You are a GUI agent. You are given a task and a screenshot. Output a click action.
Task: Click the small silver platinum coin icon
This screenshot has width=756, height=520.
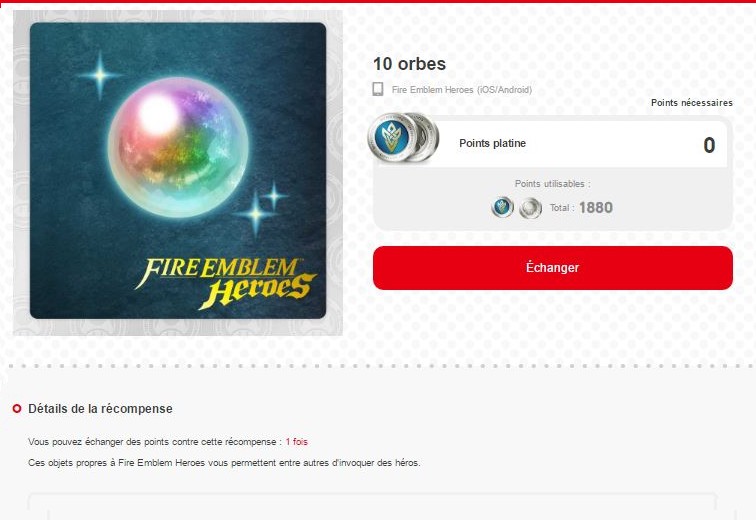point(530,208)
